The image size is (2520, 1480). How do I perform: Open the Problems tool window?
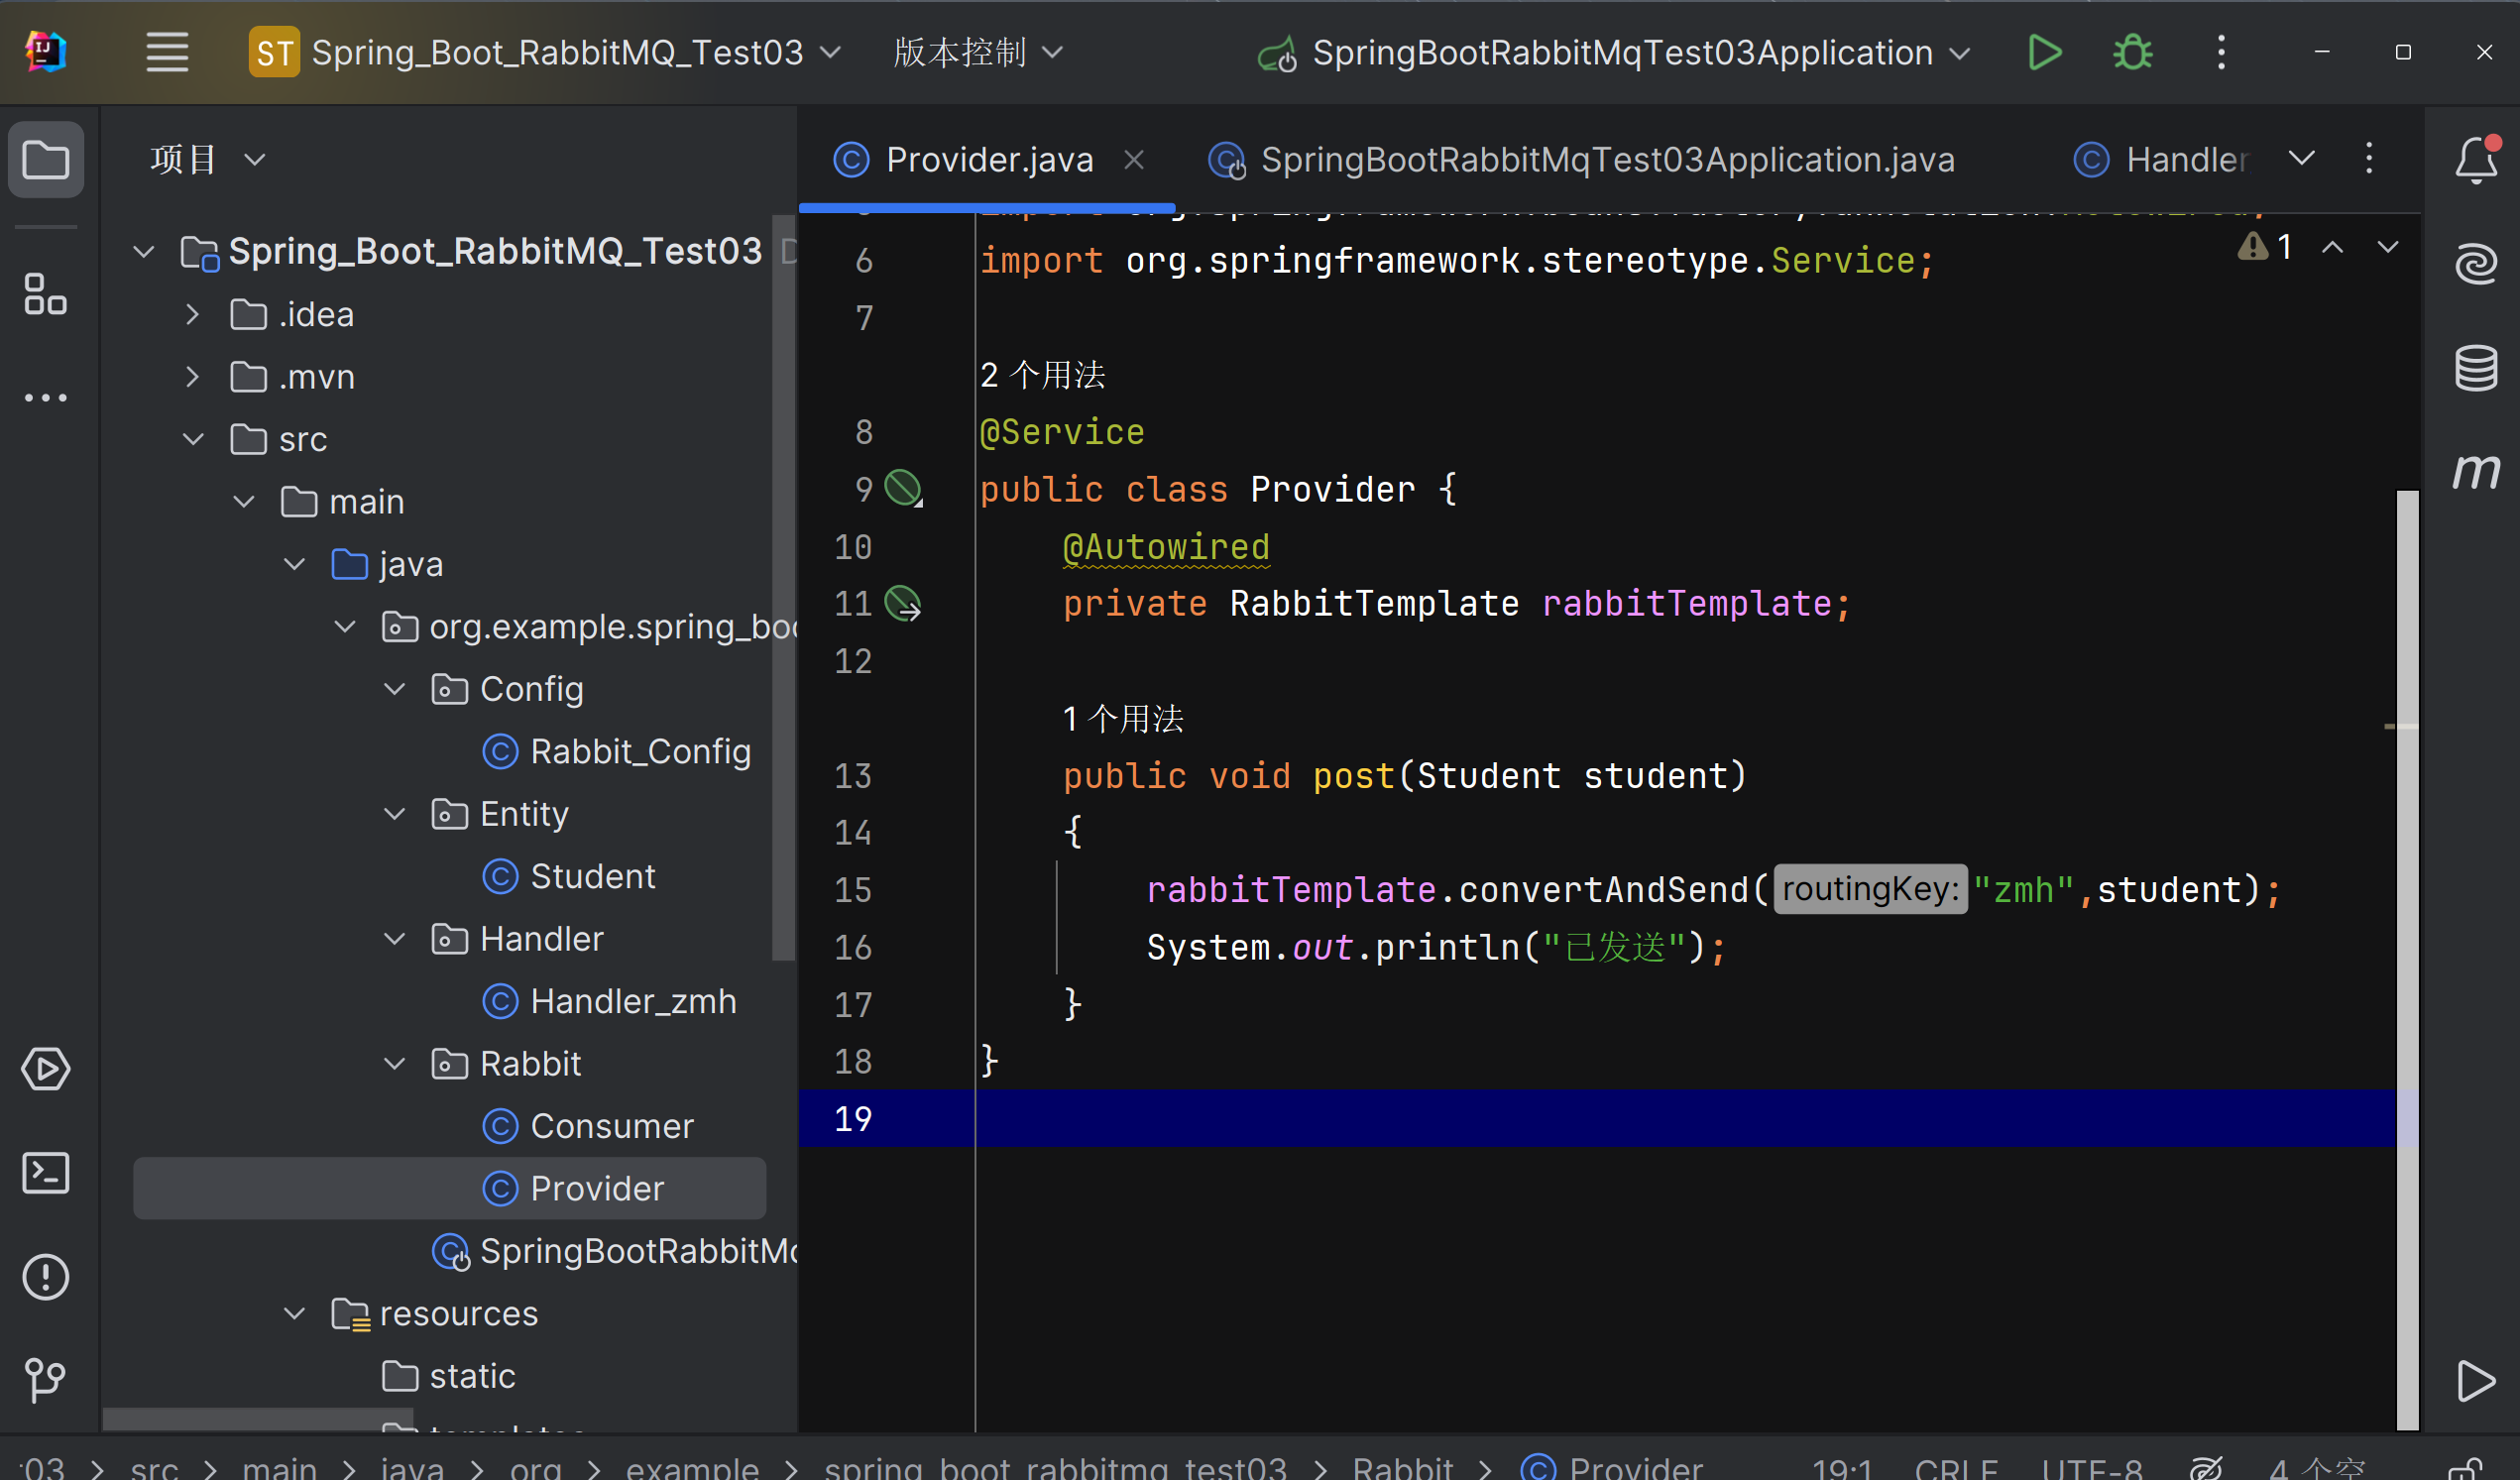[46, 1277]
